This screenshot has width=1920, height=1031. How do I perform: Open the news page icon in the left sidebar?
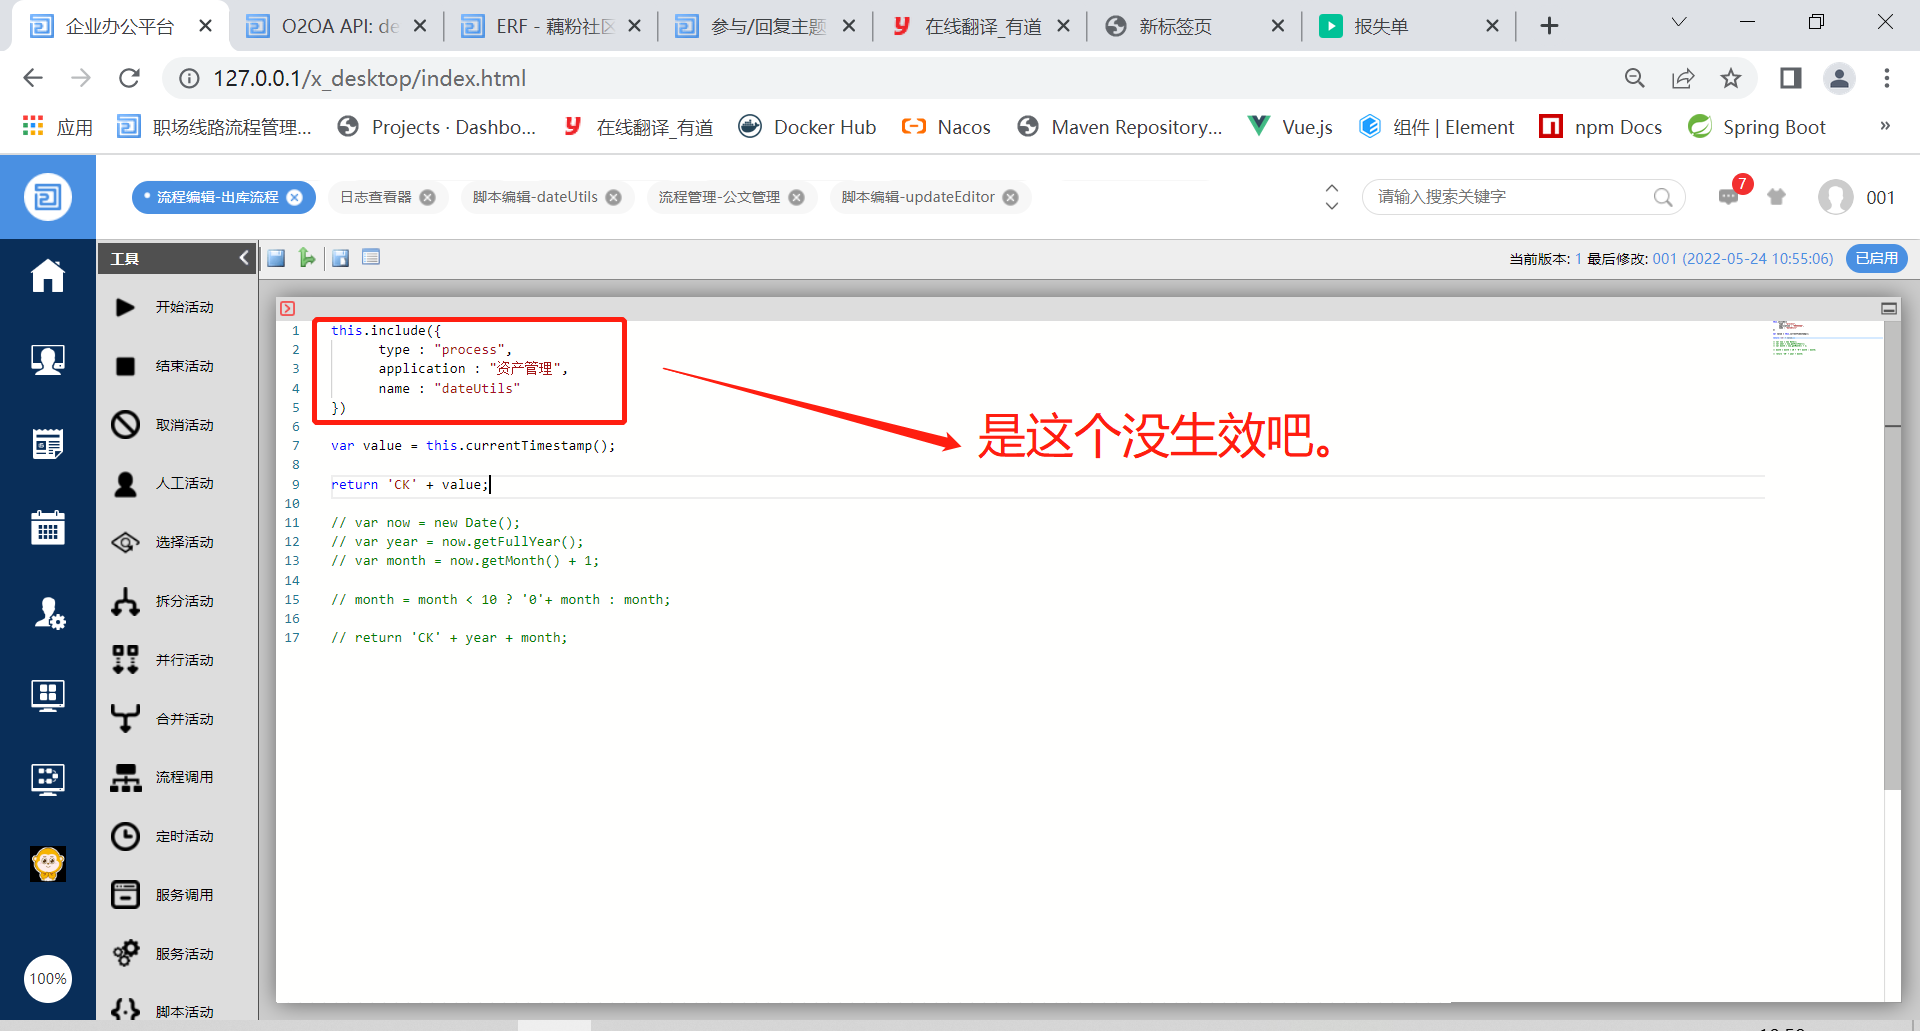click(48, 443)
